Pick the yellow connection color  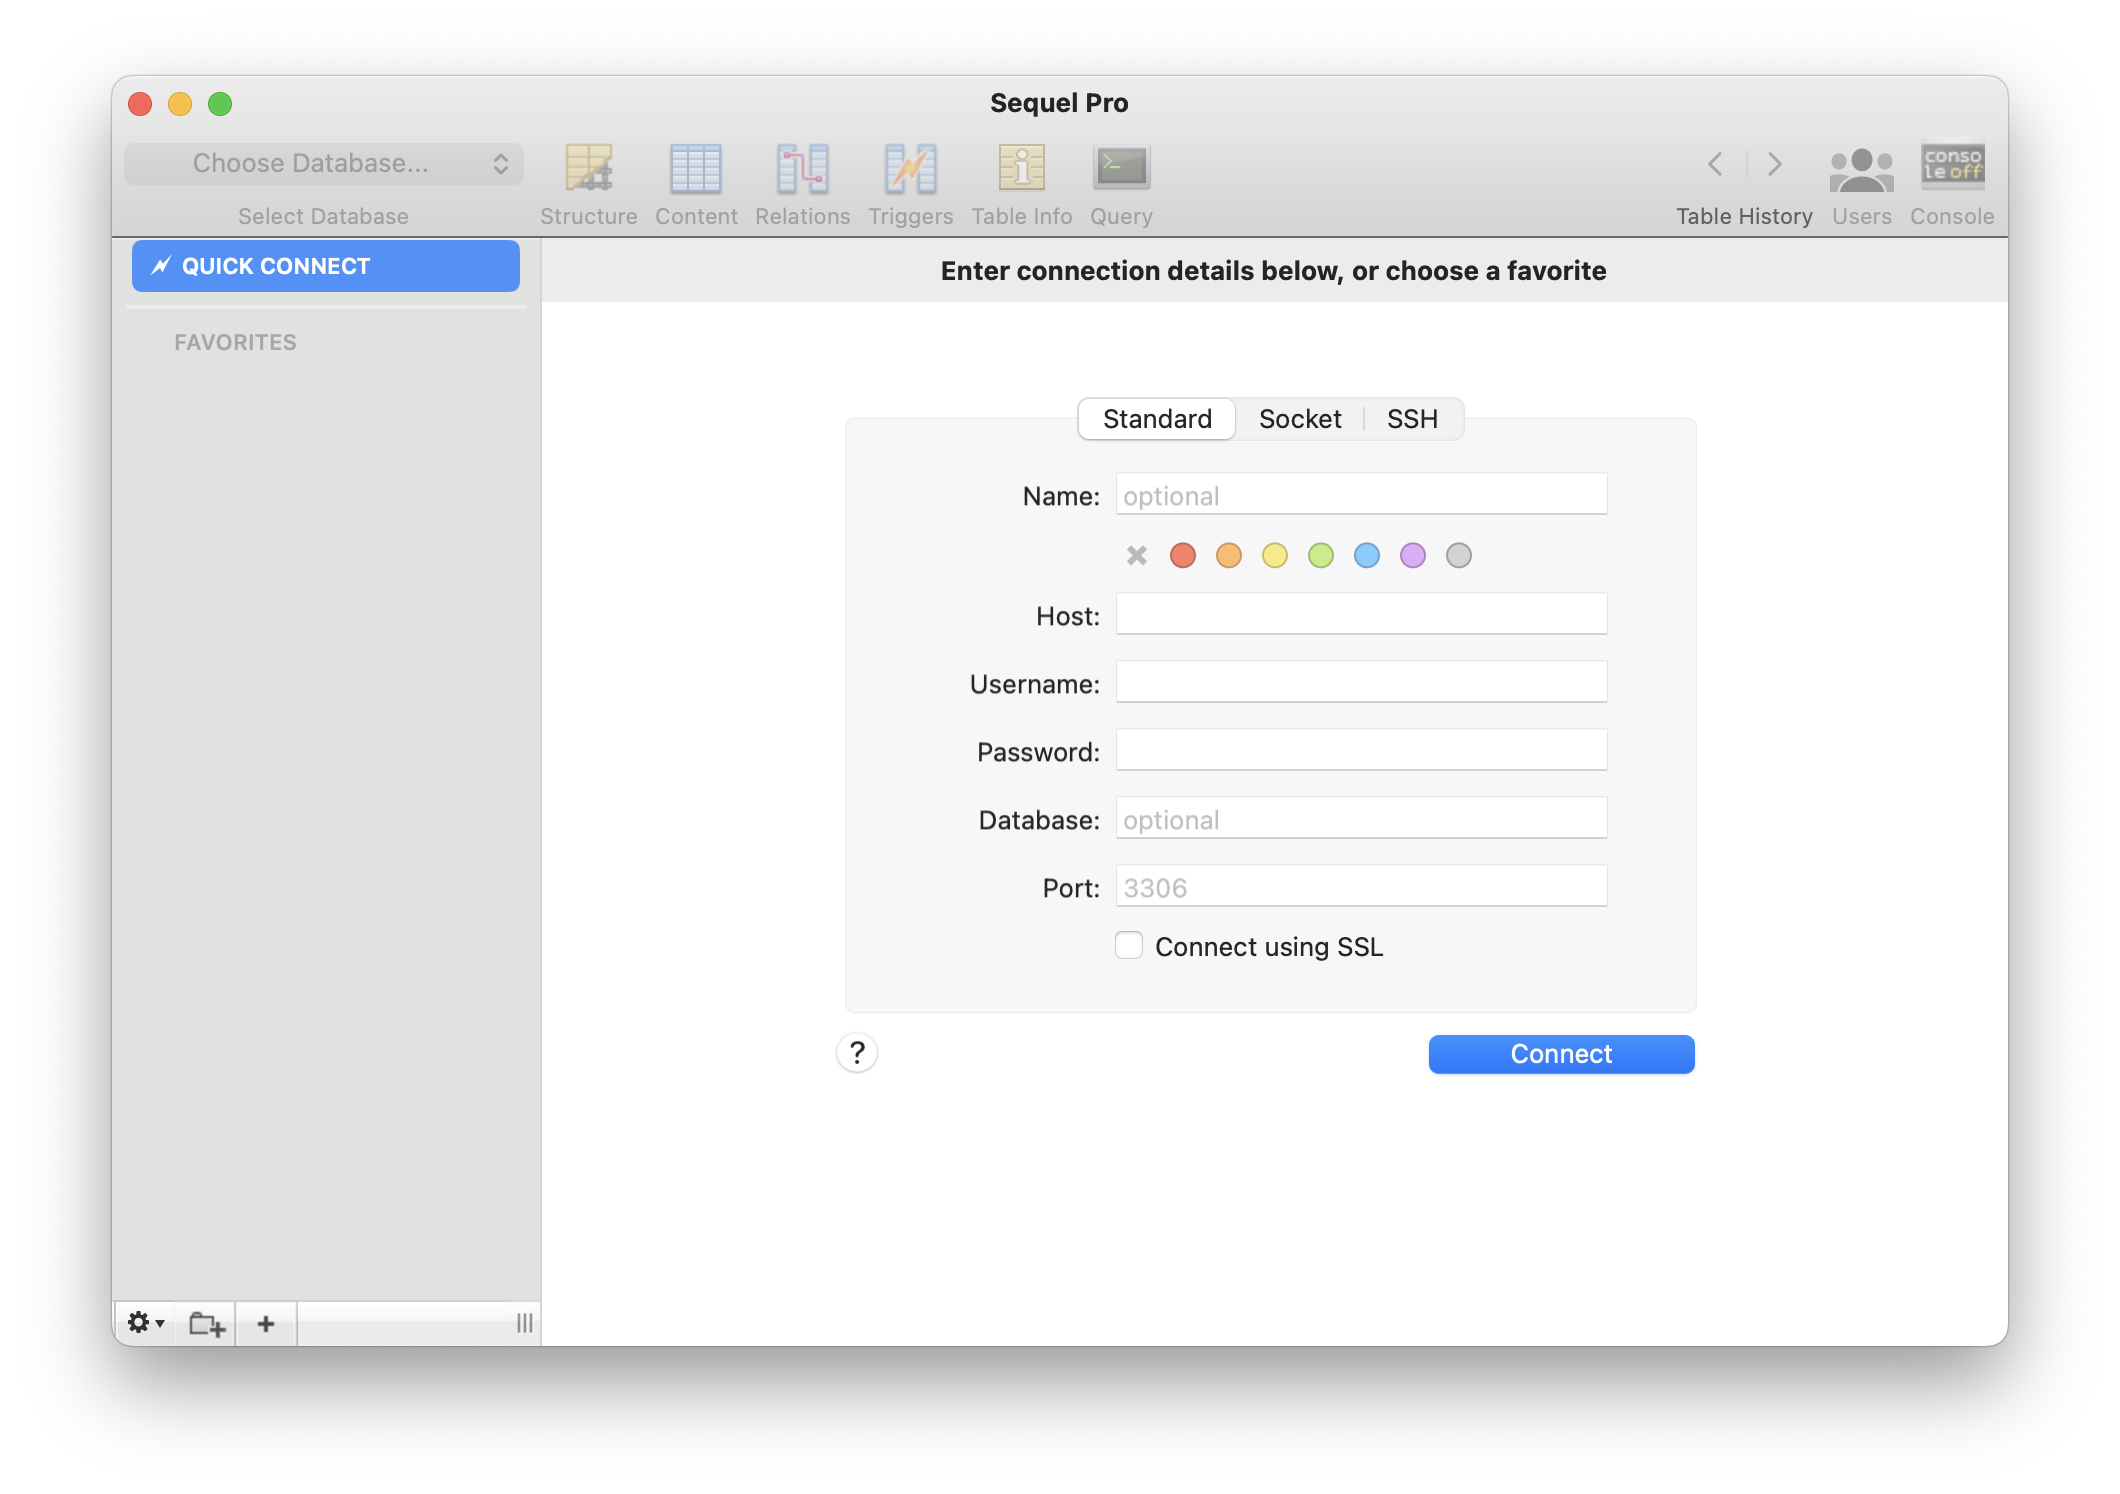pyautogui.click(x=1275, y=555)
